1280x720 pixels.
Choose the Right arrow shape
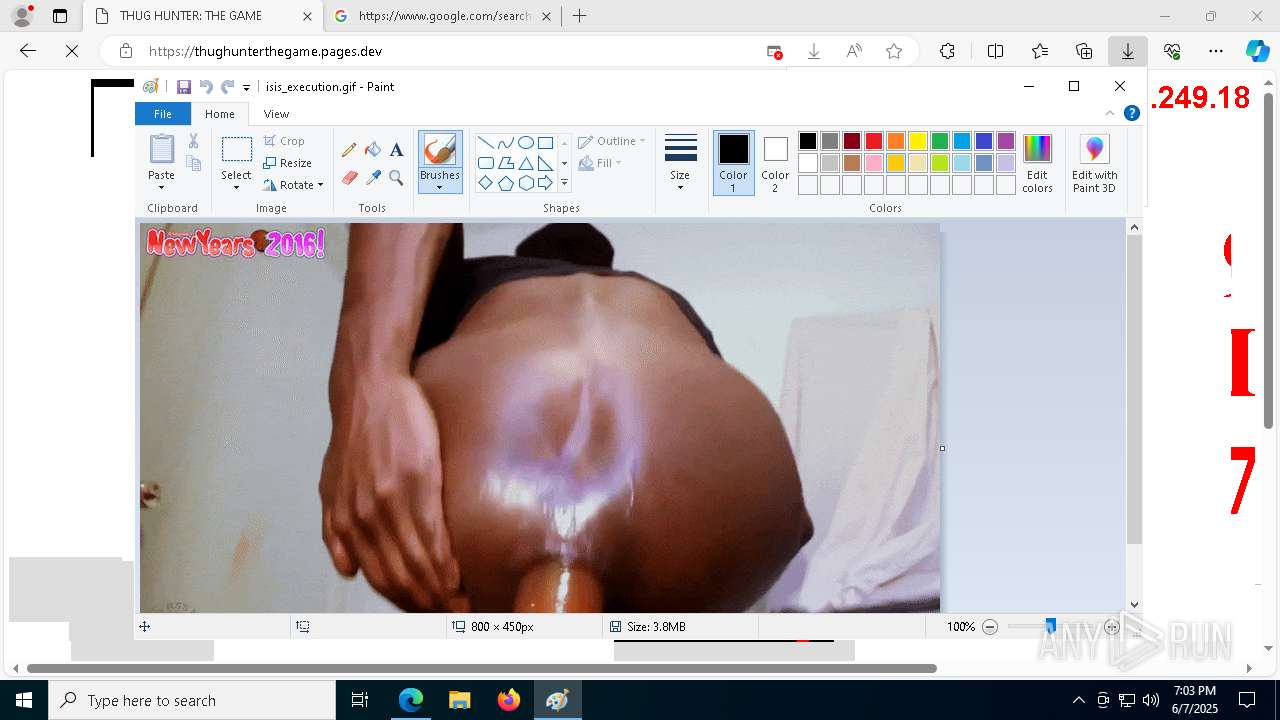pos(545,183)
